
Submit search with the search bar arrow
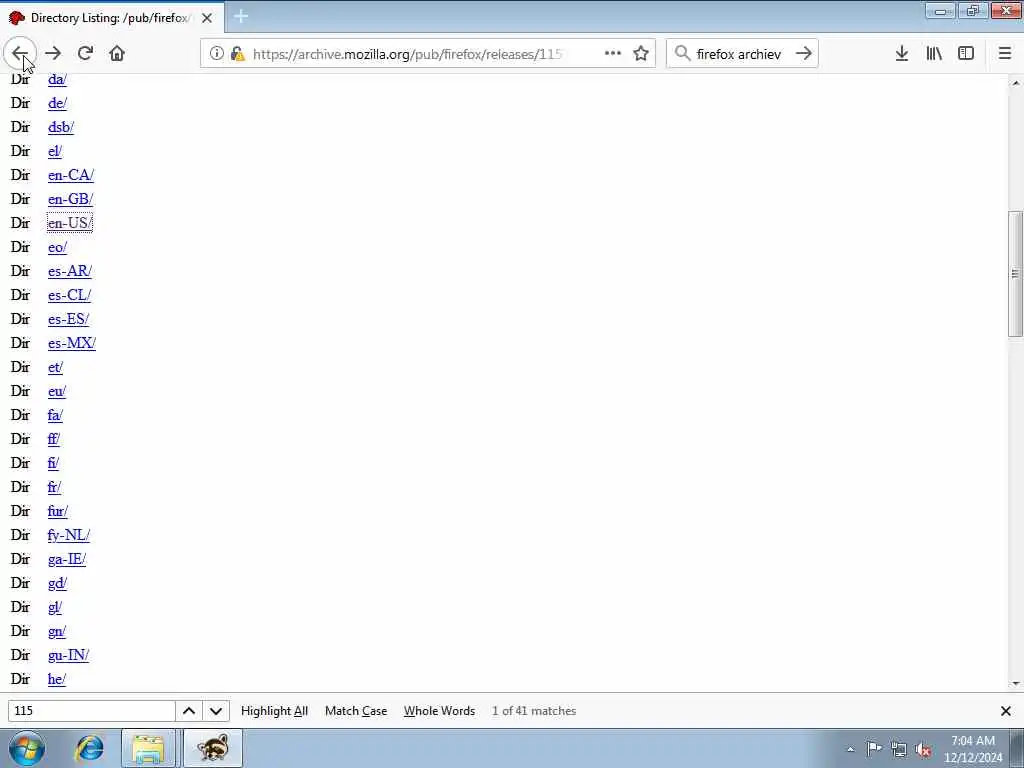point(804,54)
